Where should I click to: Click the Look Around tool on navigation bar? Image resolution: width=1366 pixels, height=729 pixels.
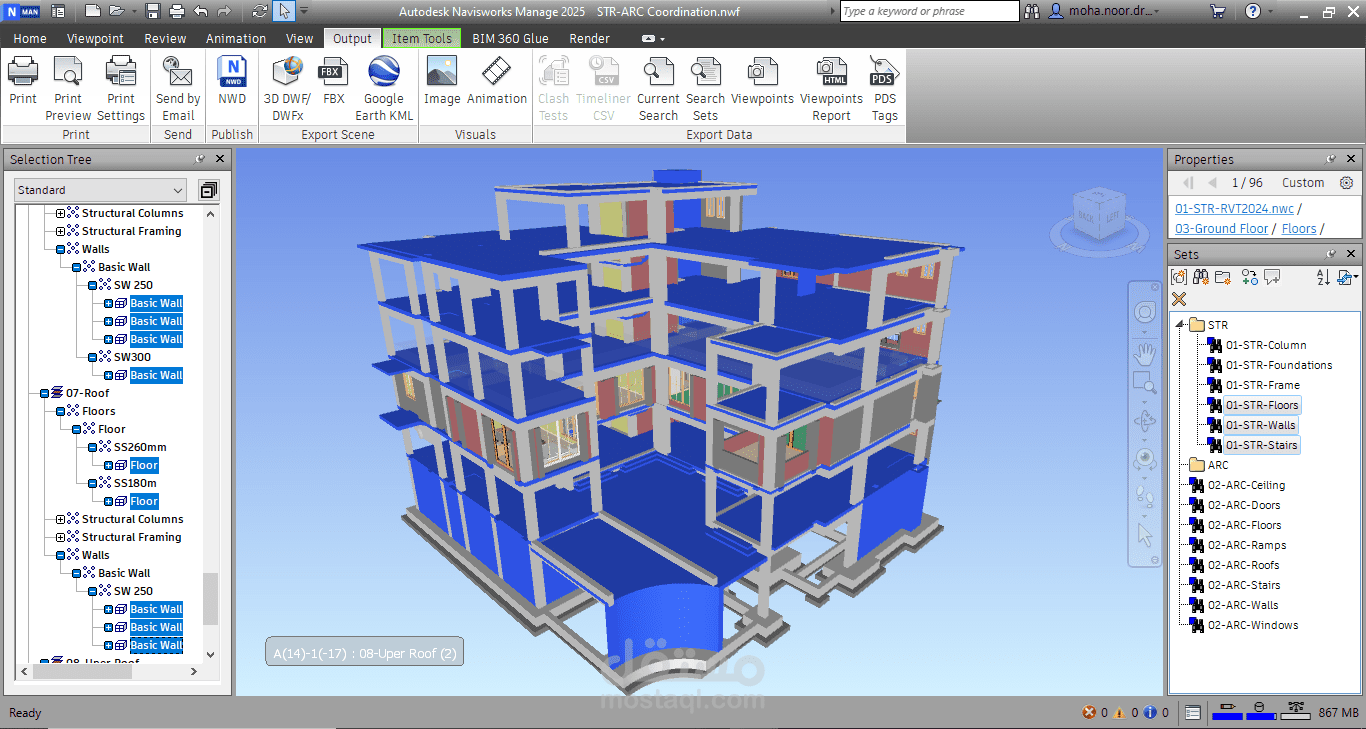tap(1145, 459)
